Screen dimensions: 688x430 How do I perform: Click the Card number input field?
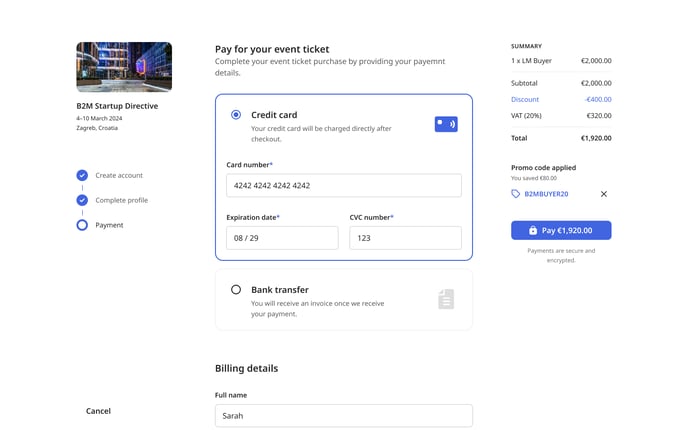click(x=344, y=185)
